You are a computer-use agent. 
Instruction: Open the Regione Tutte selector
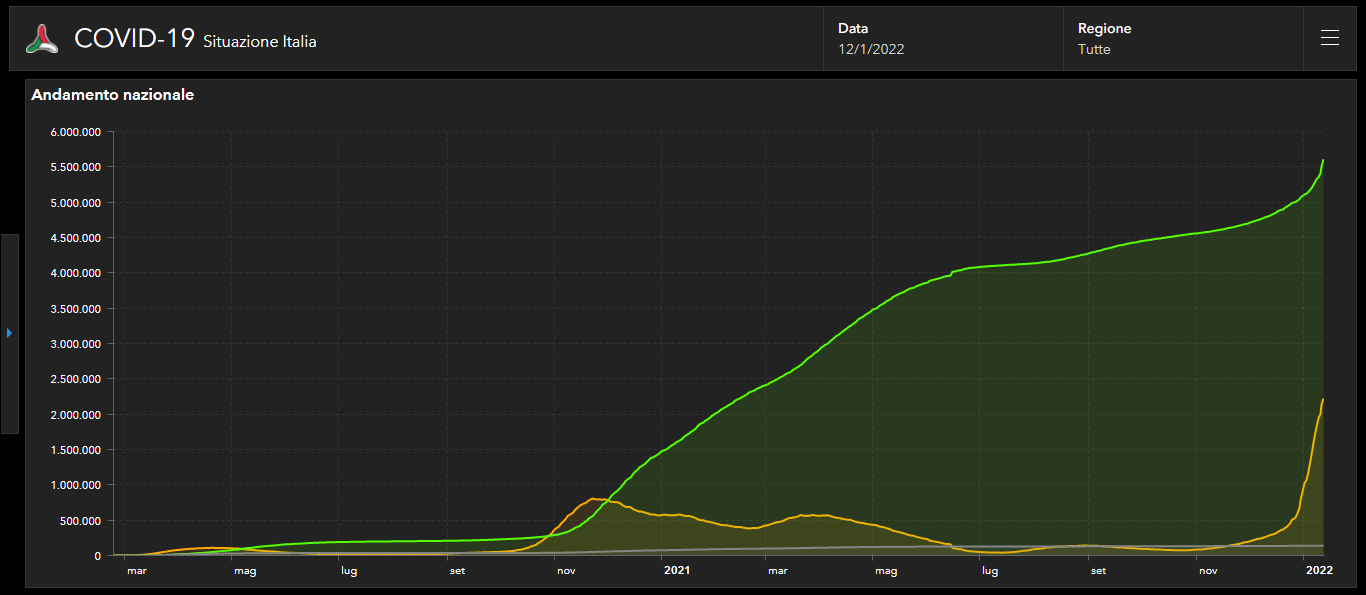(x=1183, y=39)
